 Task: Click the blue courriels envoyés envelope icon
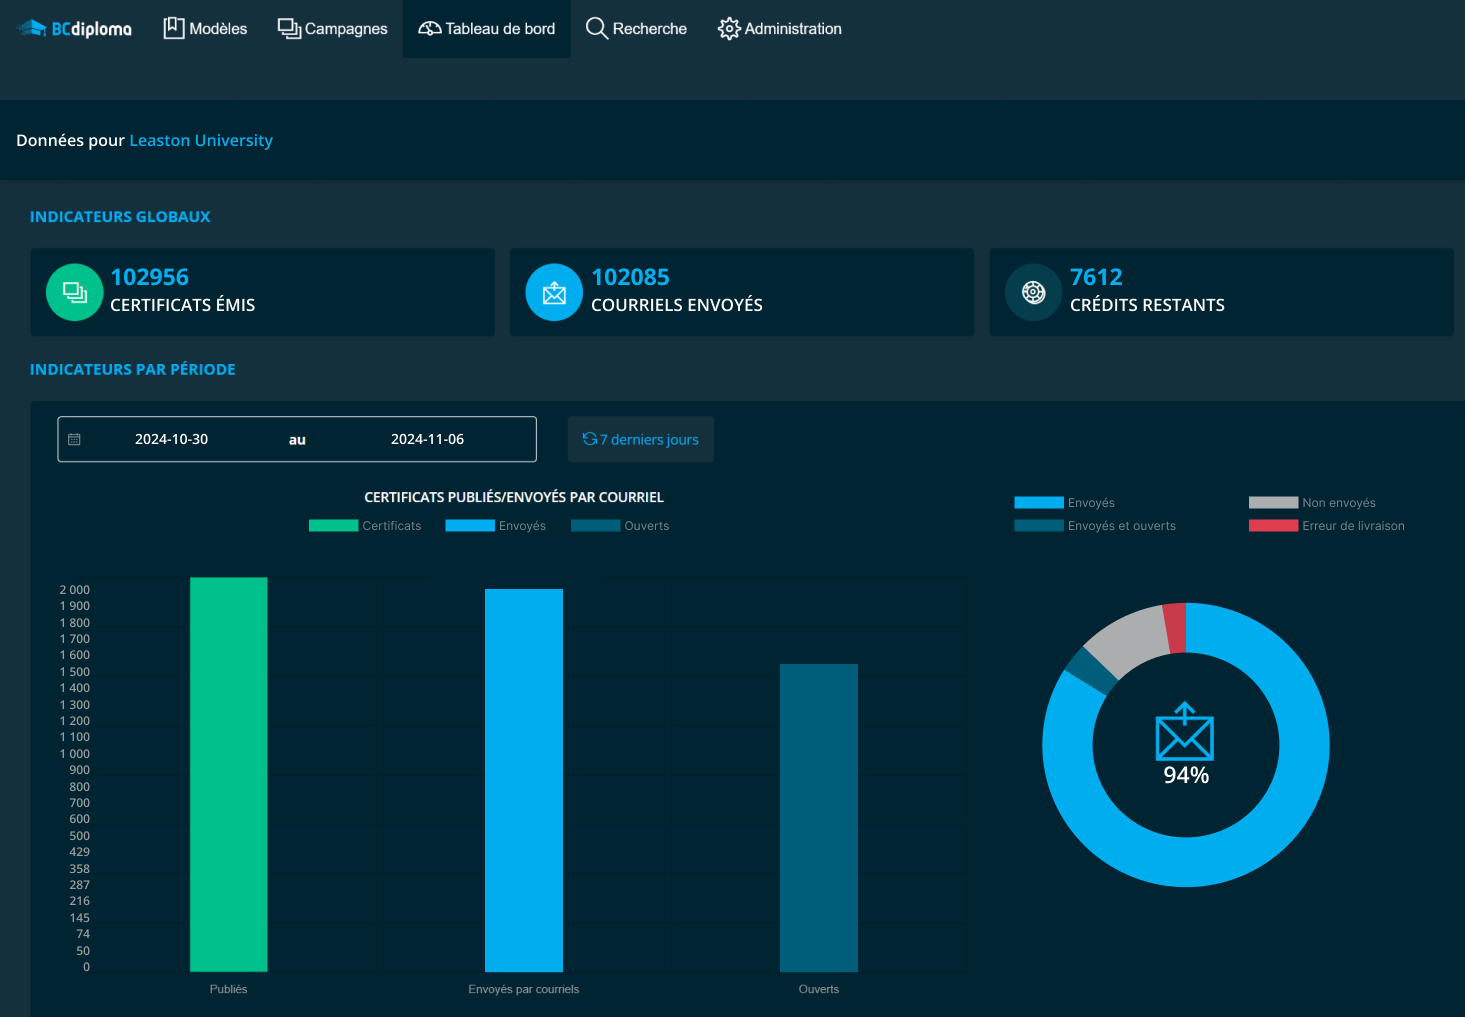(x=554, y=292)
